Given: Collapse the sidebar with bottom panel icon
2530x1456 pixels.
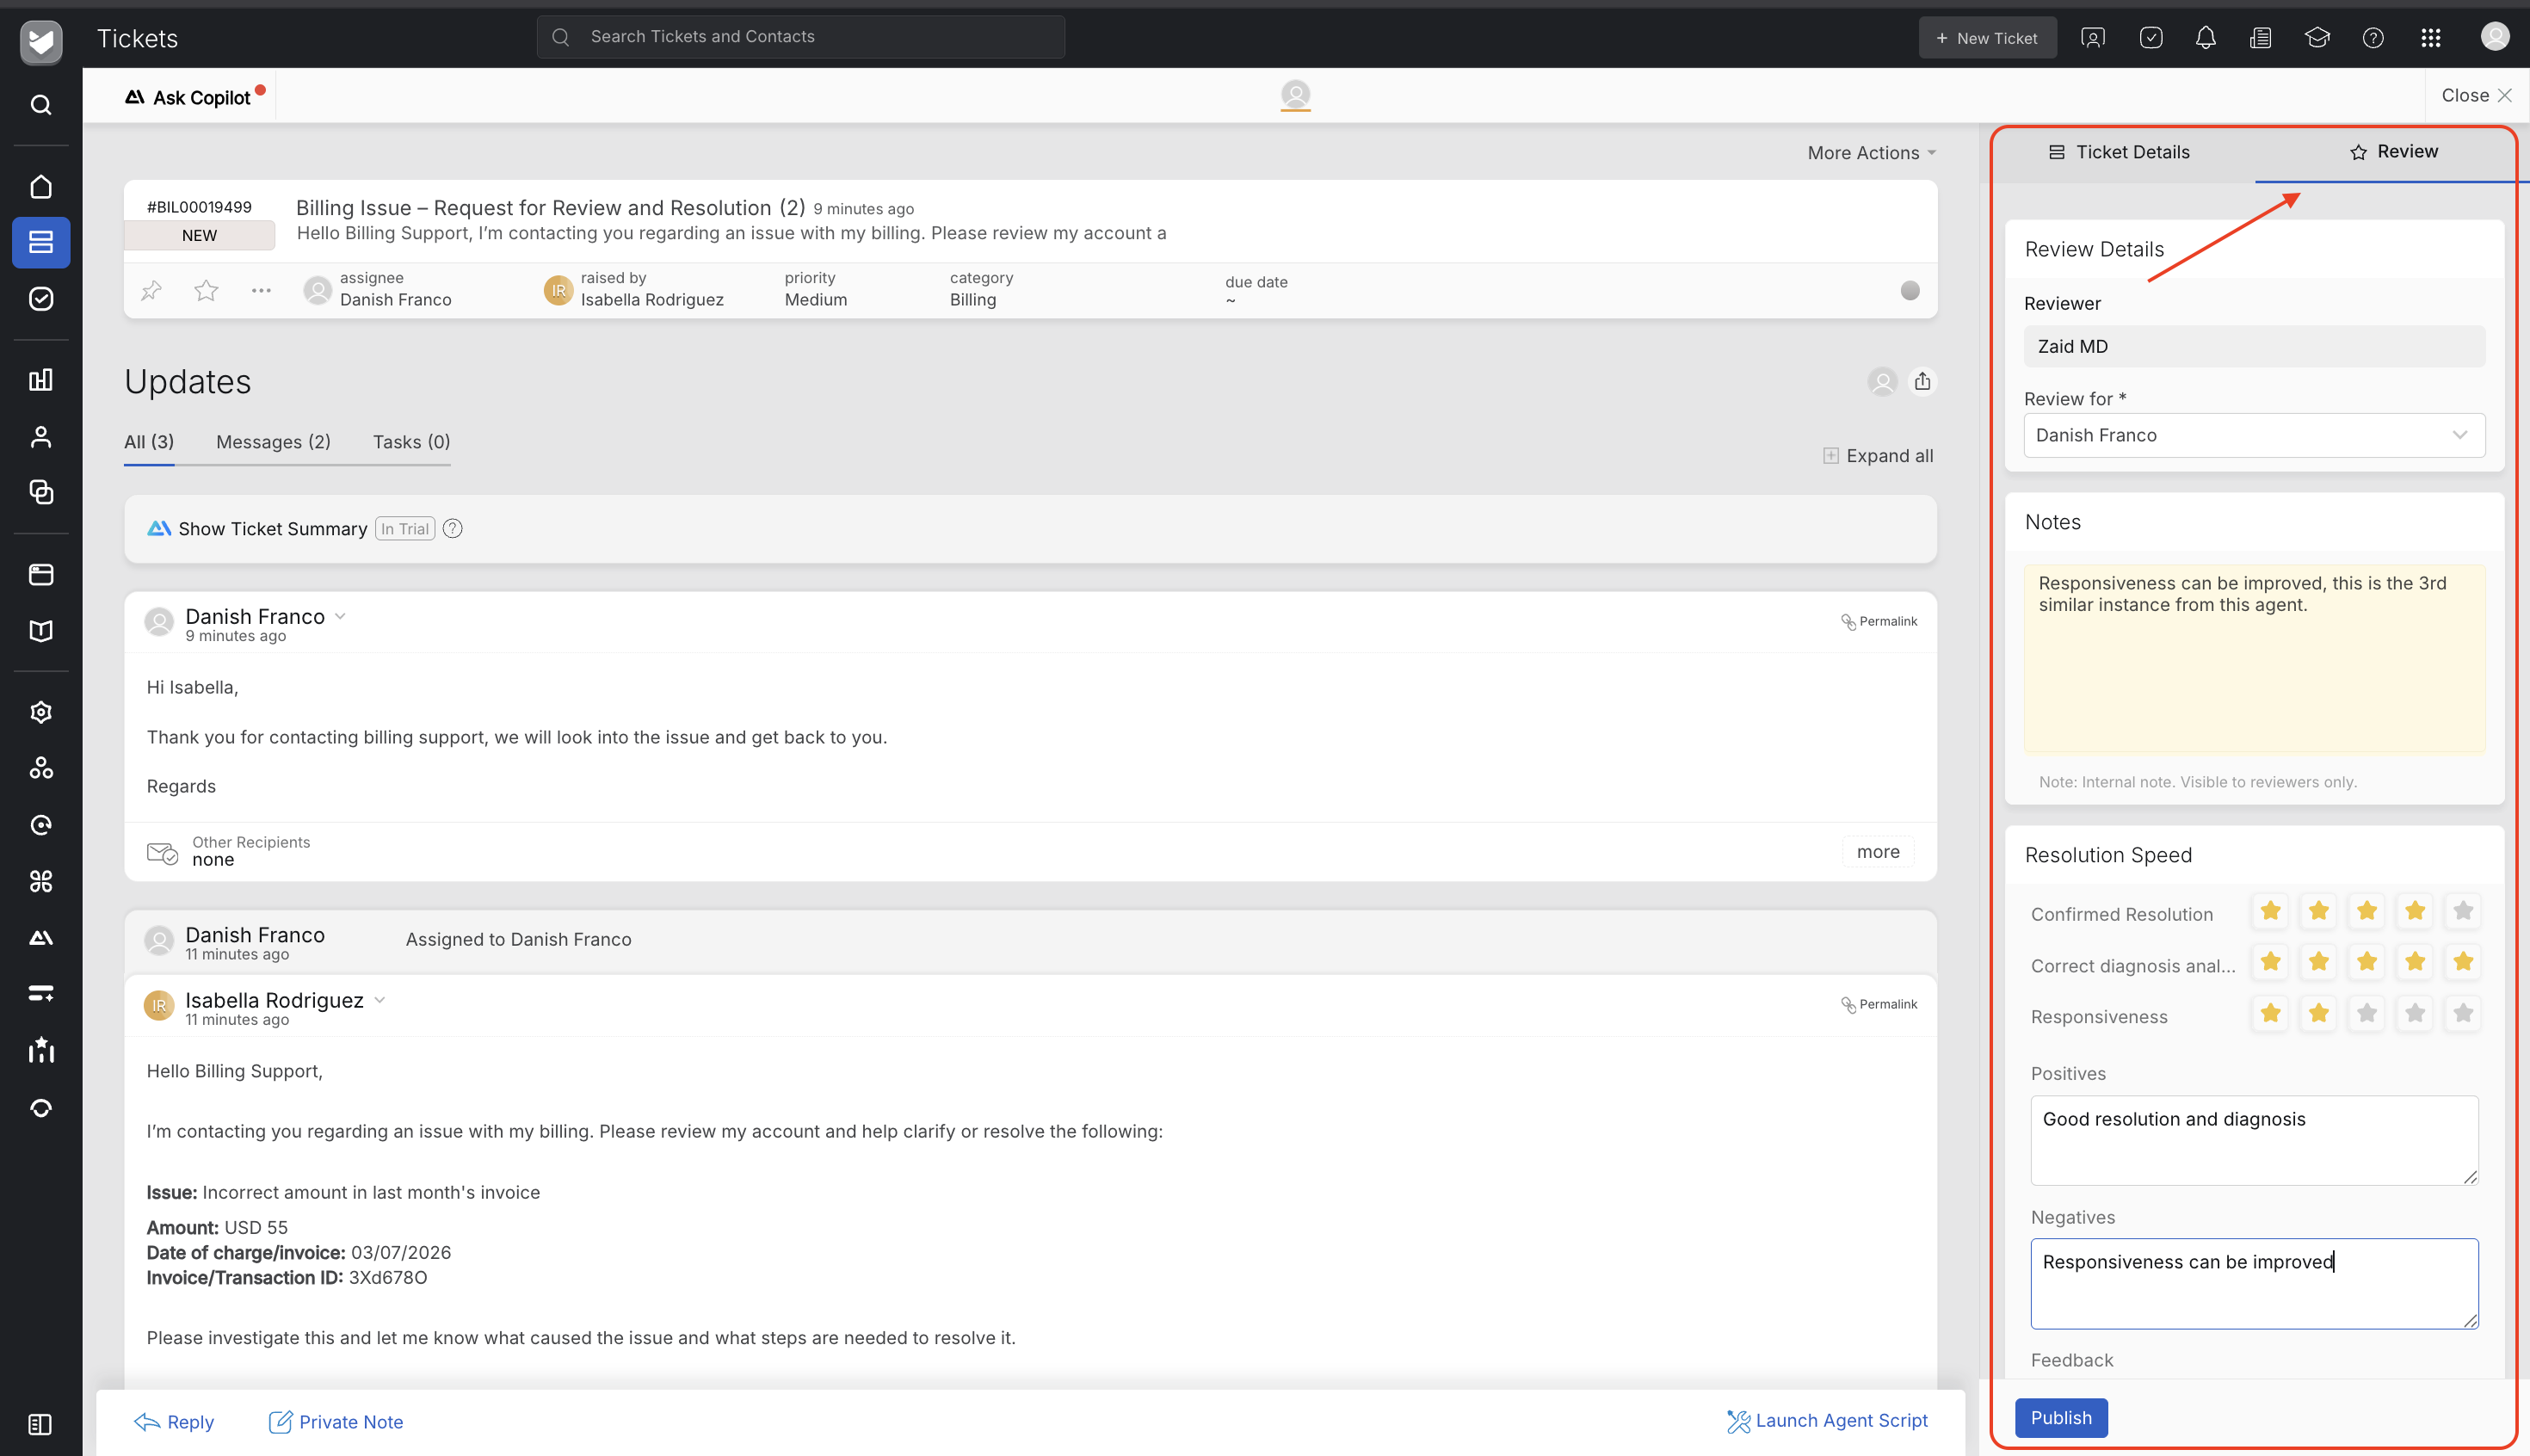Looking at the screenshot, I should pos(41,1424).
